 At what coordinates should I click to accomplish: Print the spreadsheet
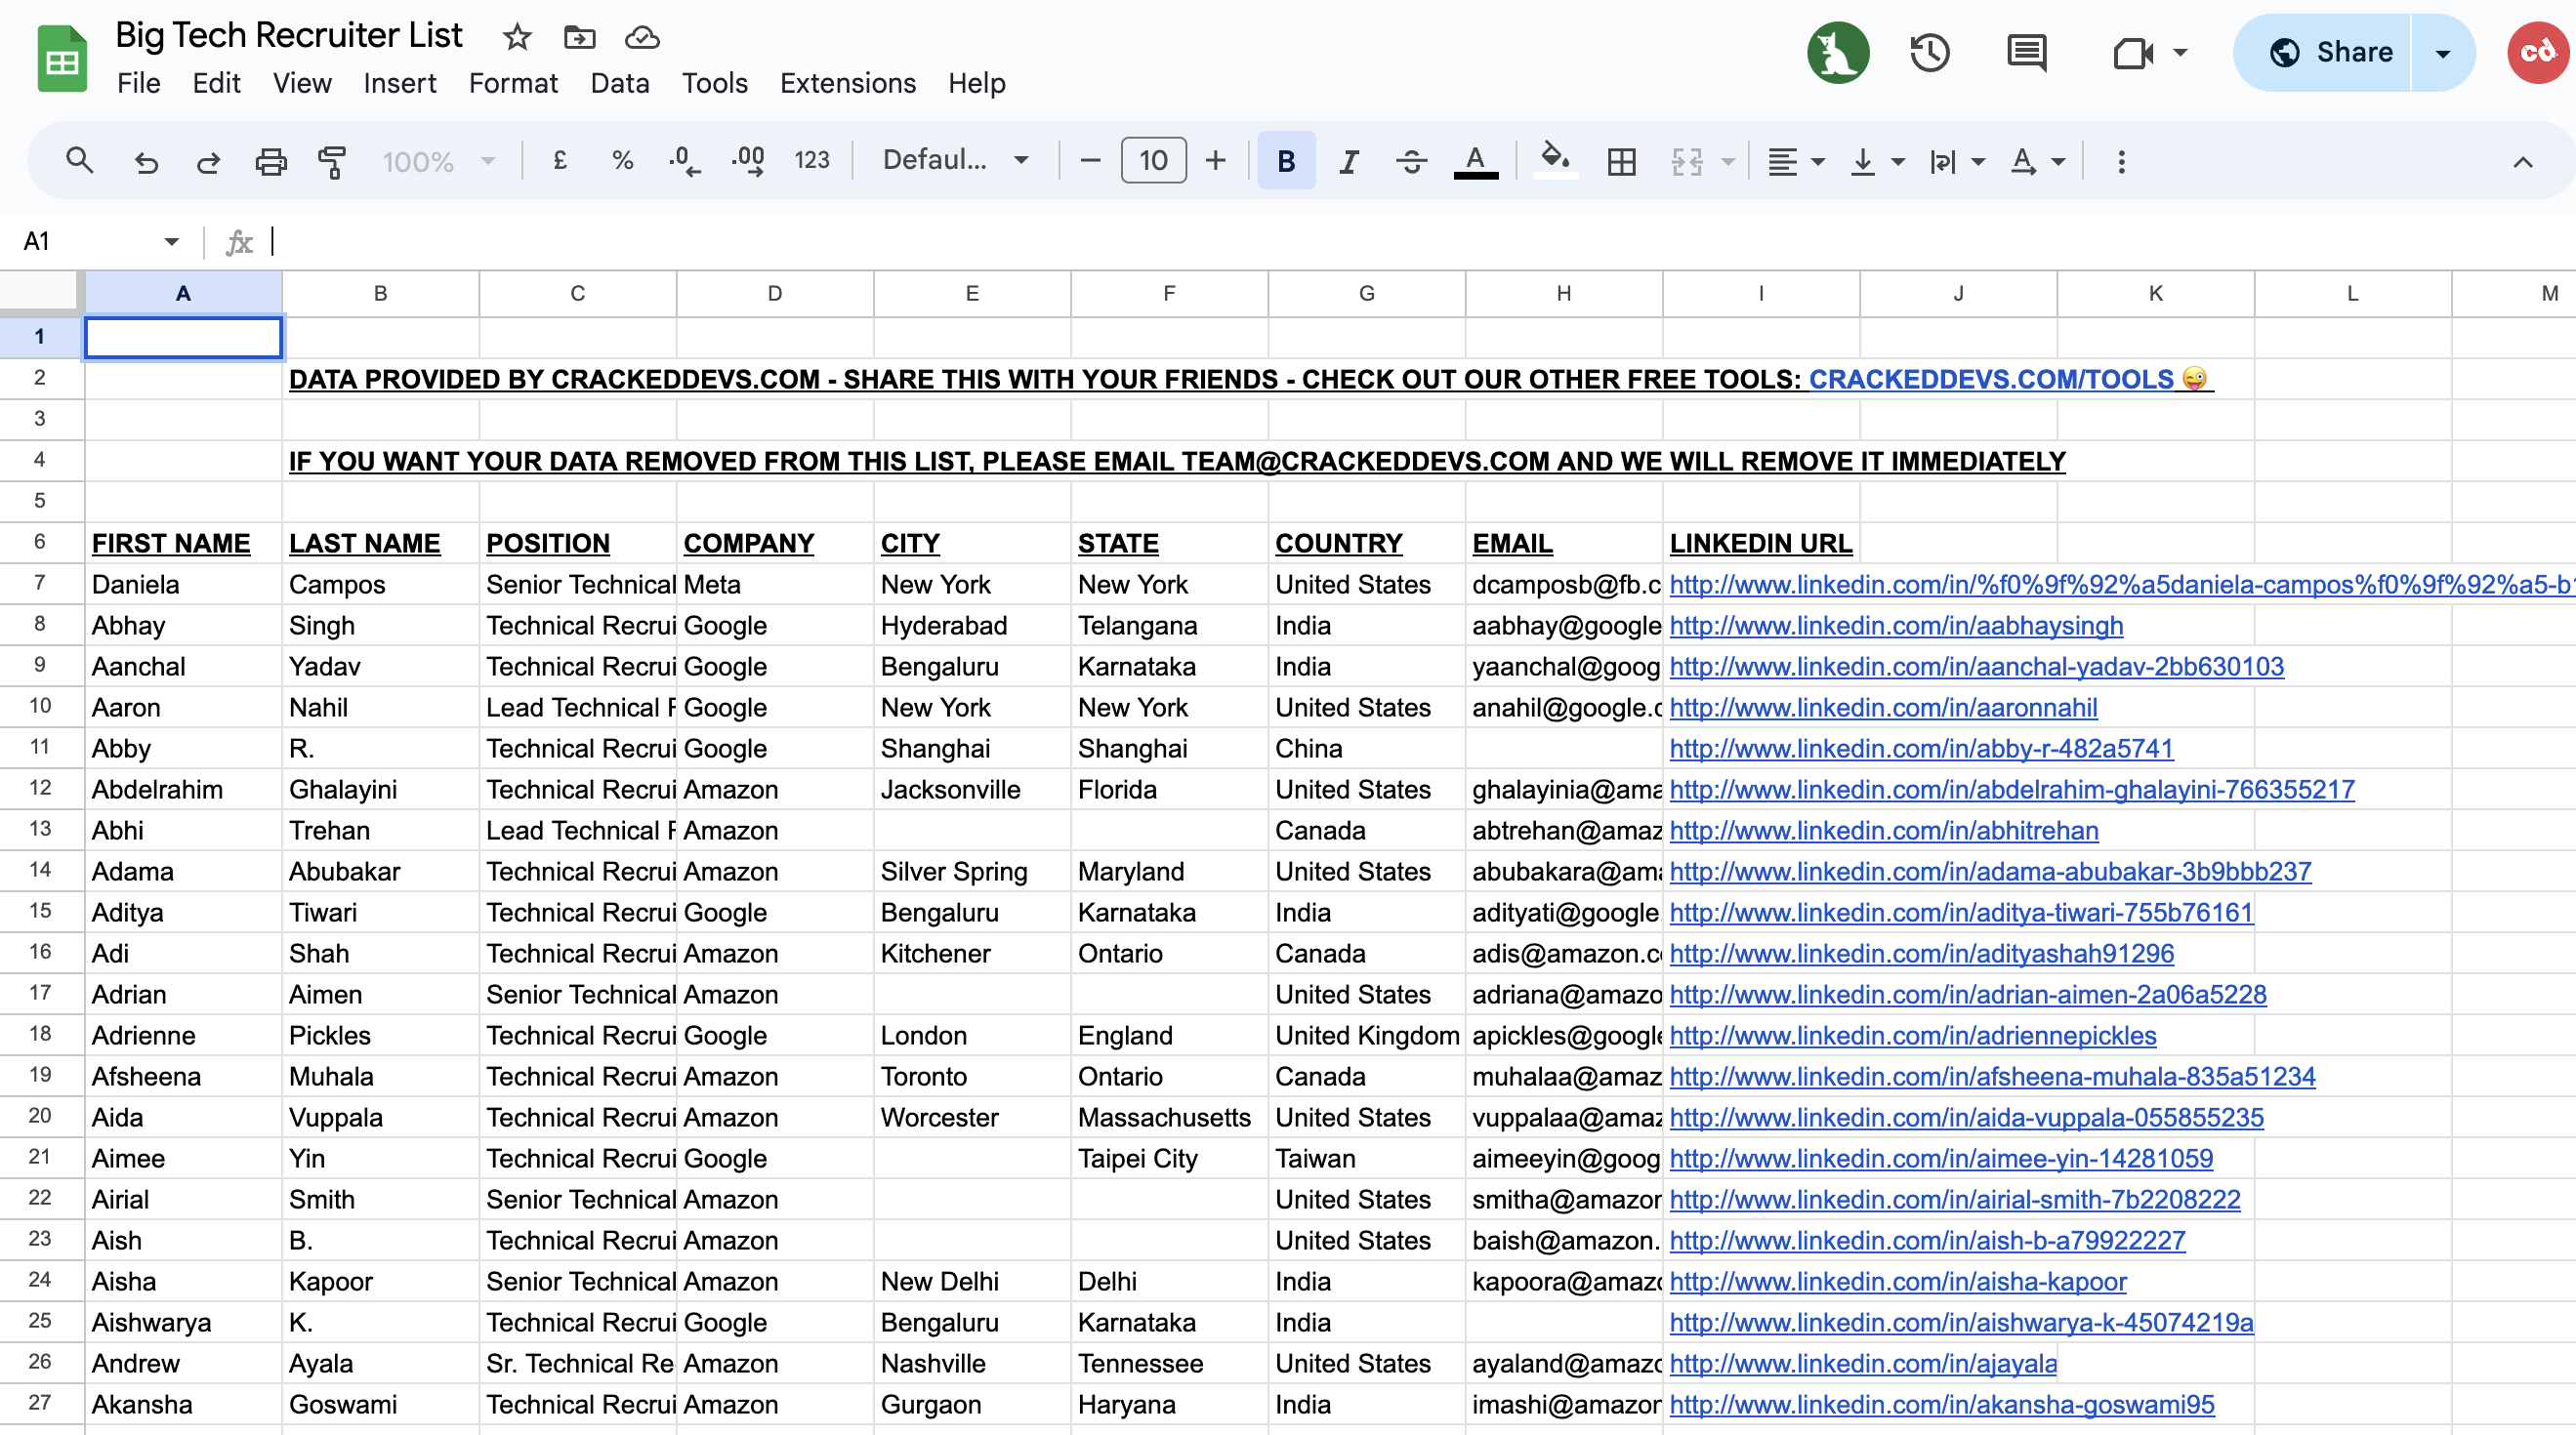click(x=270, y=161)
